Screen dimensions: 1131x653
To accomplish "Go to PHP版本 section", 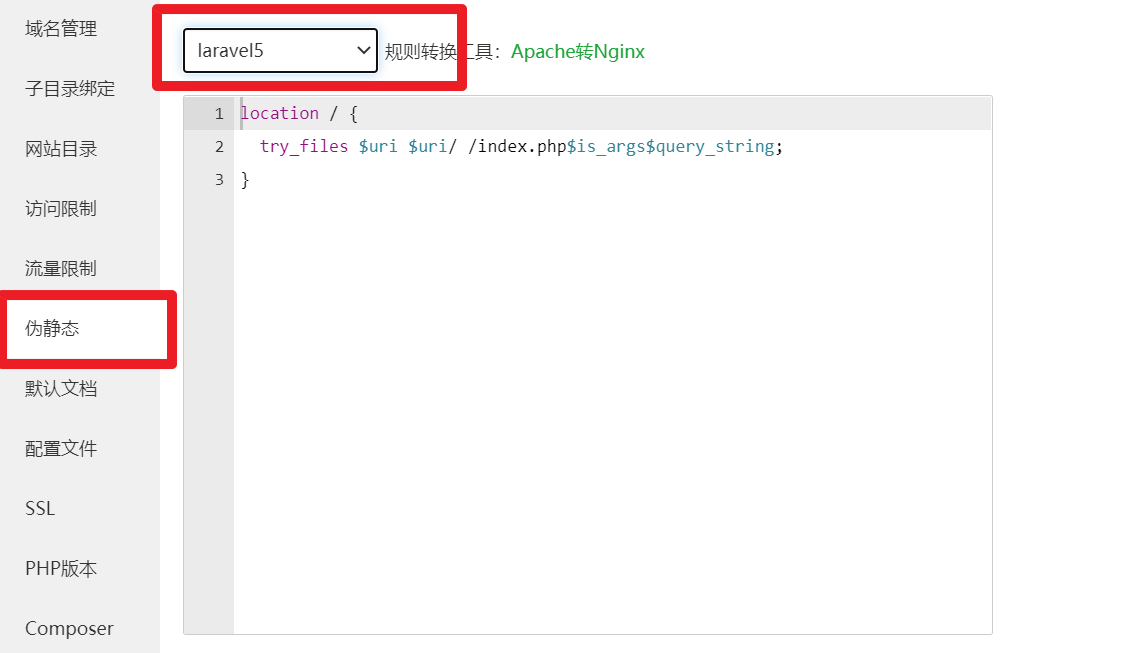I will click(61, 568).
